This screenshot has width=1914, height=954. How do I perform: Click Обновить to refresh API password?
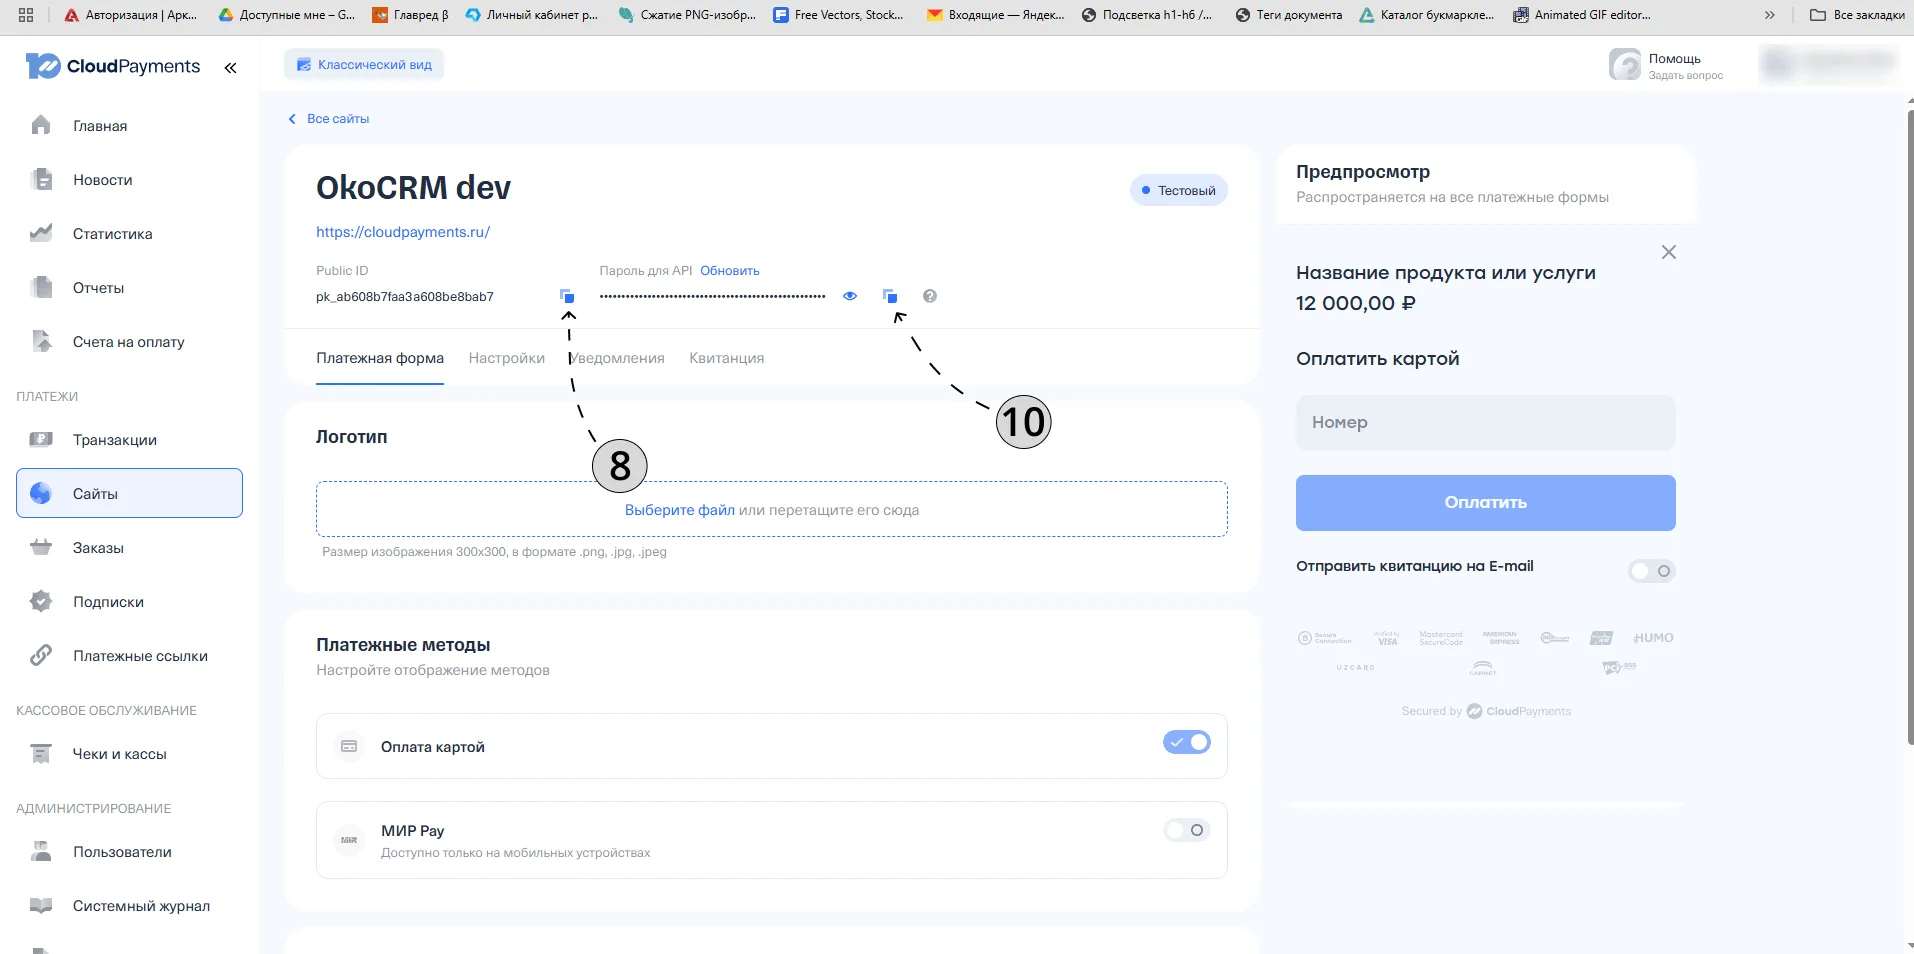730,271
